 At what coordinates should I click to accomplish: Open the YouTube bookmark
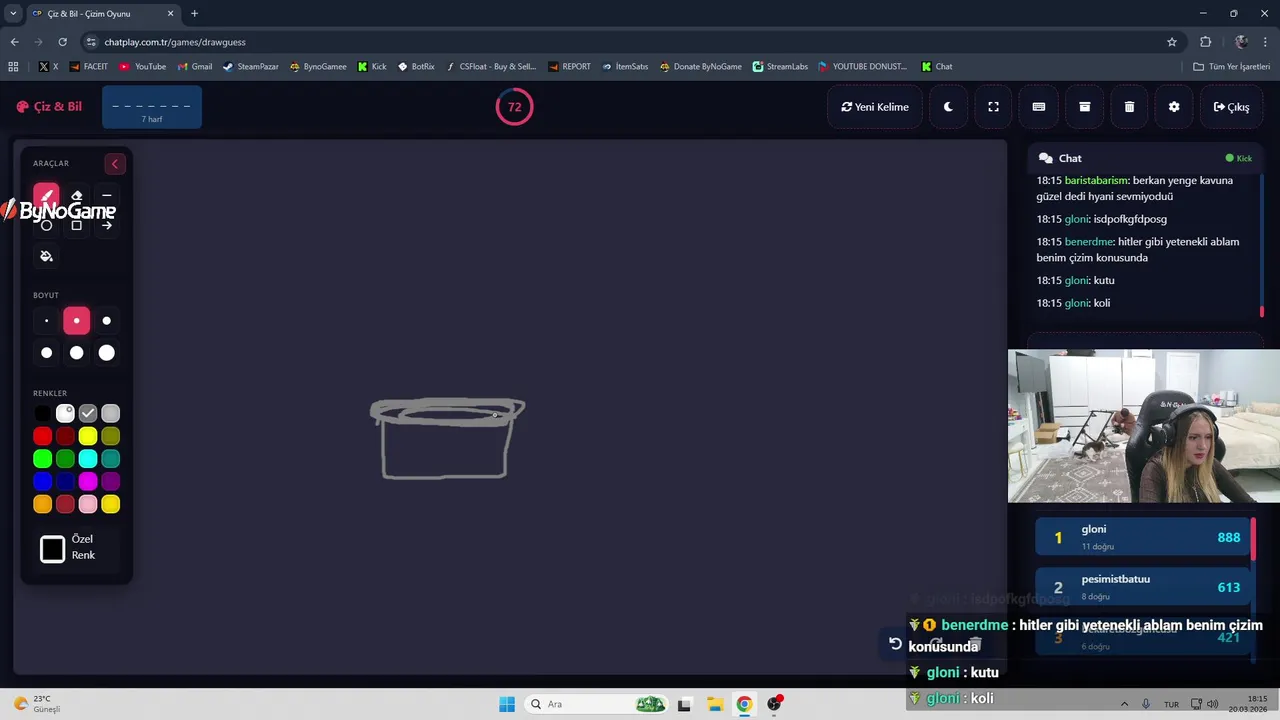[x=143, y=67]
